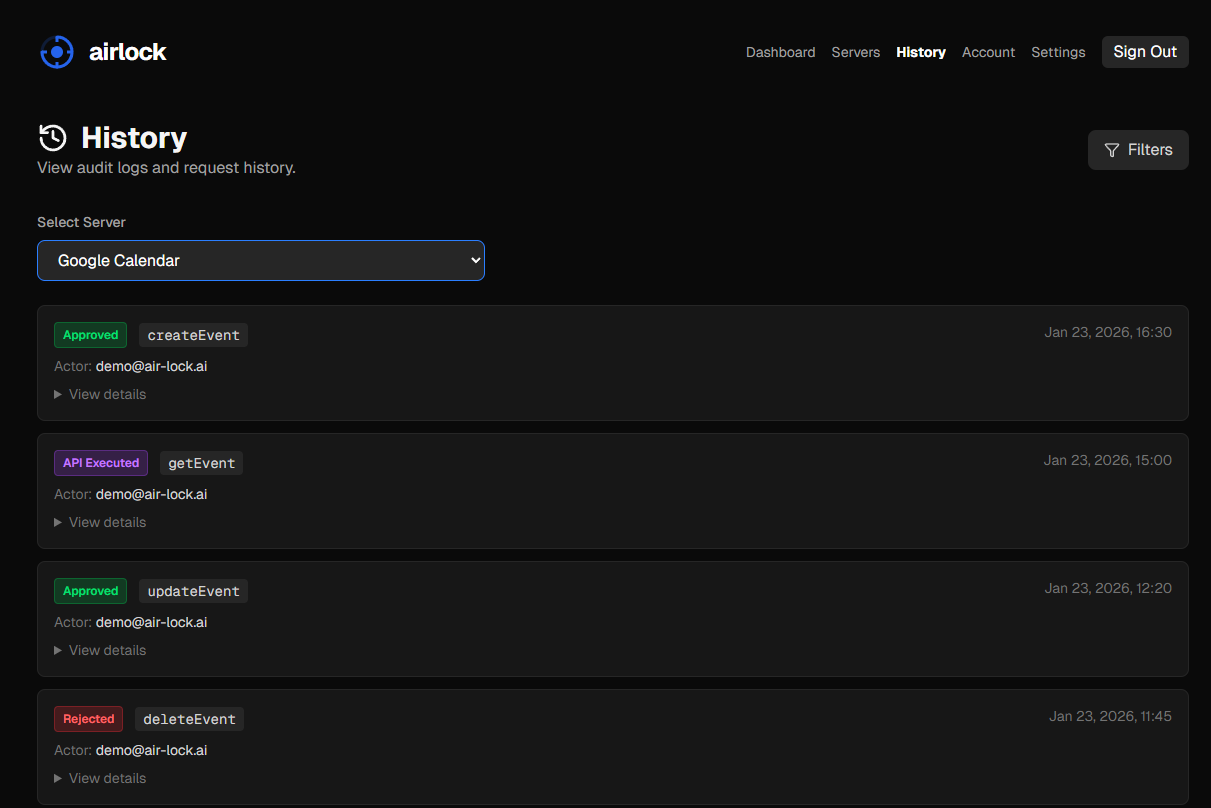Click actor email in createEvent entry
This screenshot has height=808, width=1211.
pyautogui.click(x=152, y=366)
